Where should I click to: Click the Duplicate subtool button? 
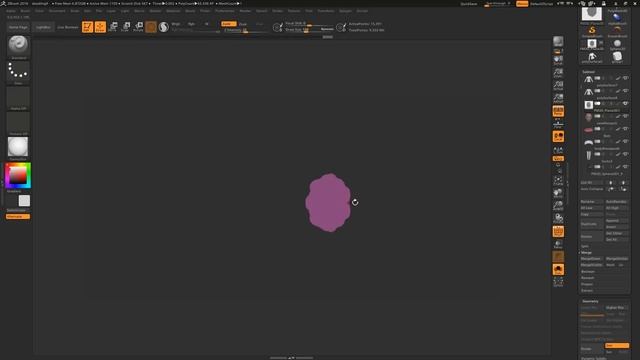[x=591, y=224]
